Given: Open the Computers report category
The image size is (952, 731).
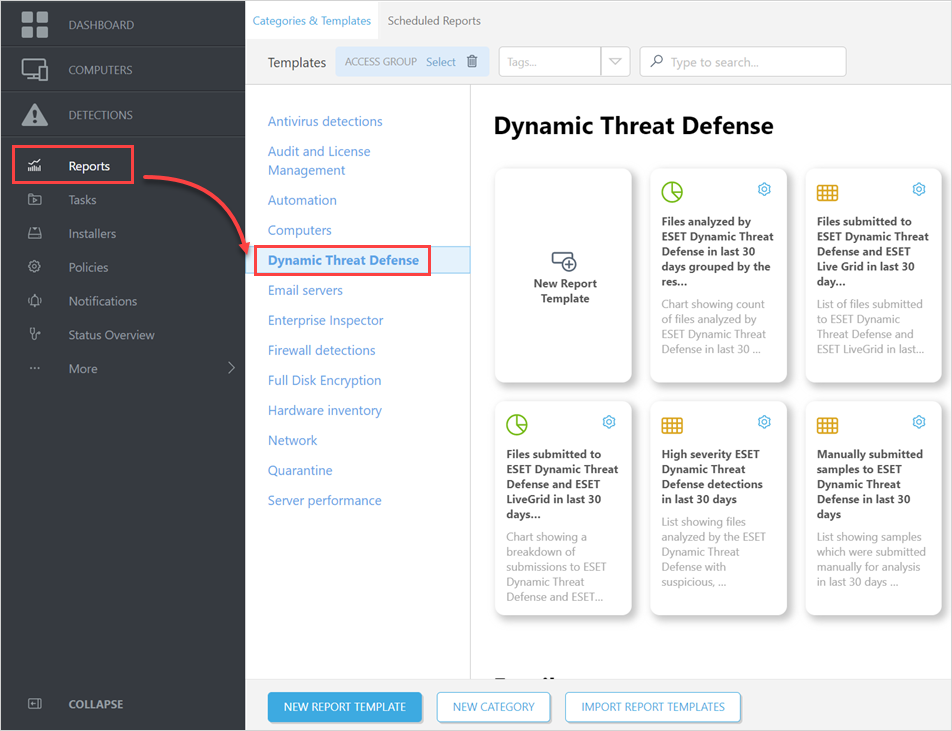Looking at the screenshot, I should [299, 230].
